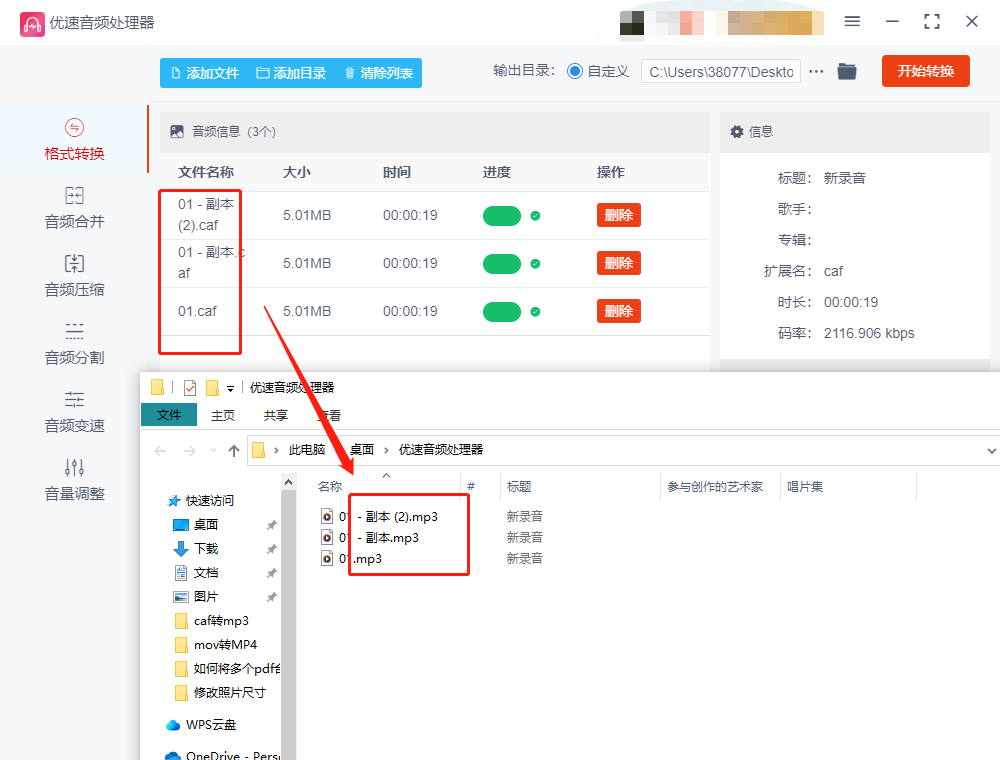This screenshot has width=1000, height=760.
Task: Select the 音量调整 sidebar function
Action: [73, 480]
